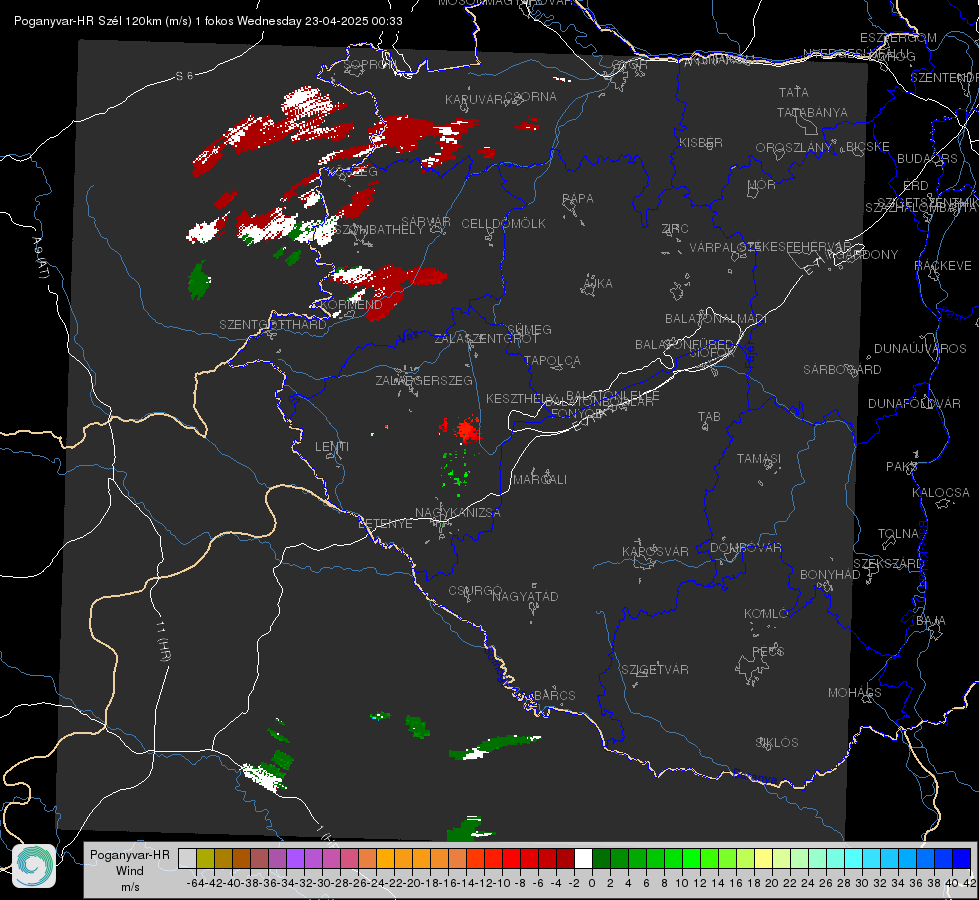Viewport: 979px width, 900px height.
Task: Click the '-64' value on the legend scale
Action: click(195, 883)
